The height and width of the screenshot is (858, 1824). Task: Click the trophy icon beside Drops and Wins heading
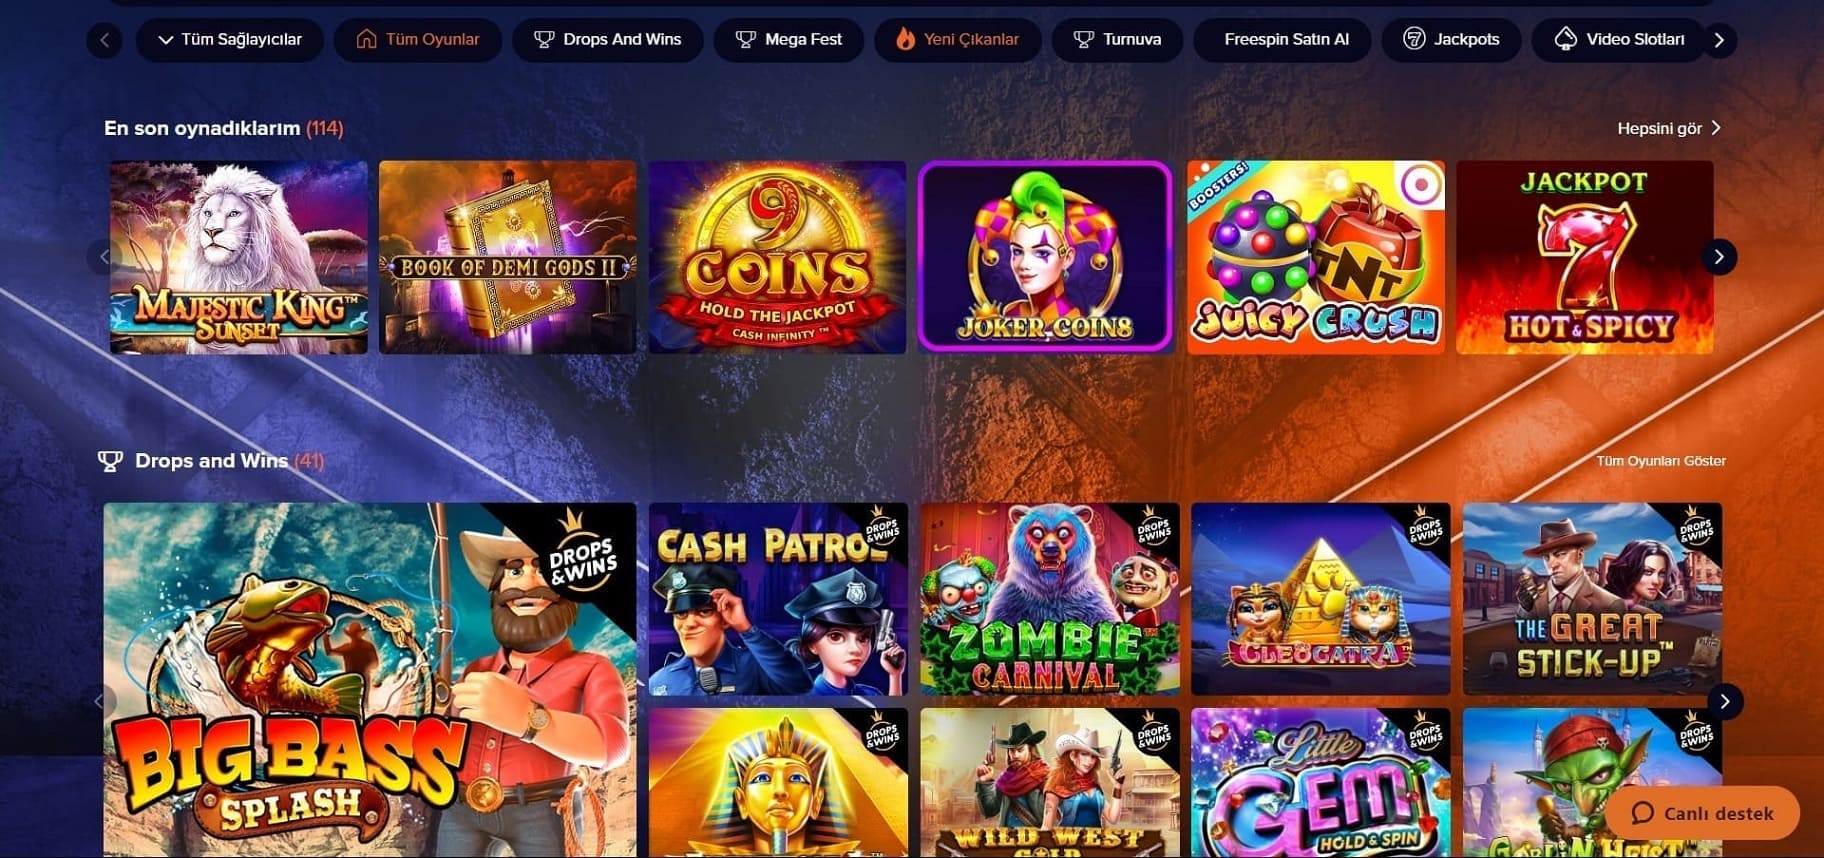pyautogui.click(x=110, y=461)
